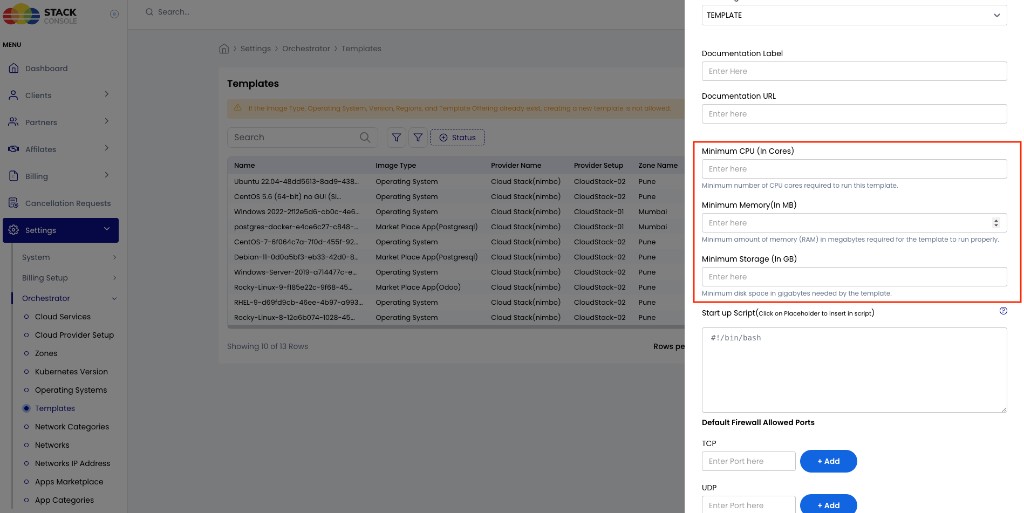Select the postgres-docker template row
This screenshot has height=513, width=1024.
point(456,226)
